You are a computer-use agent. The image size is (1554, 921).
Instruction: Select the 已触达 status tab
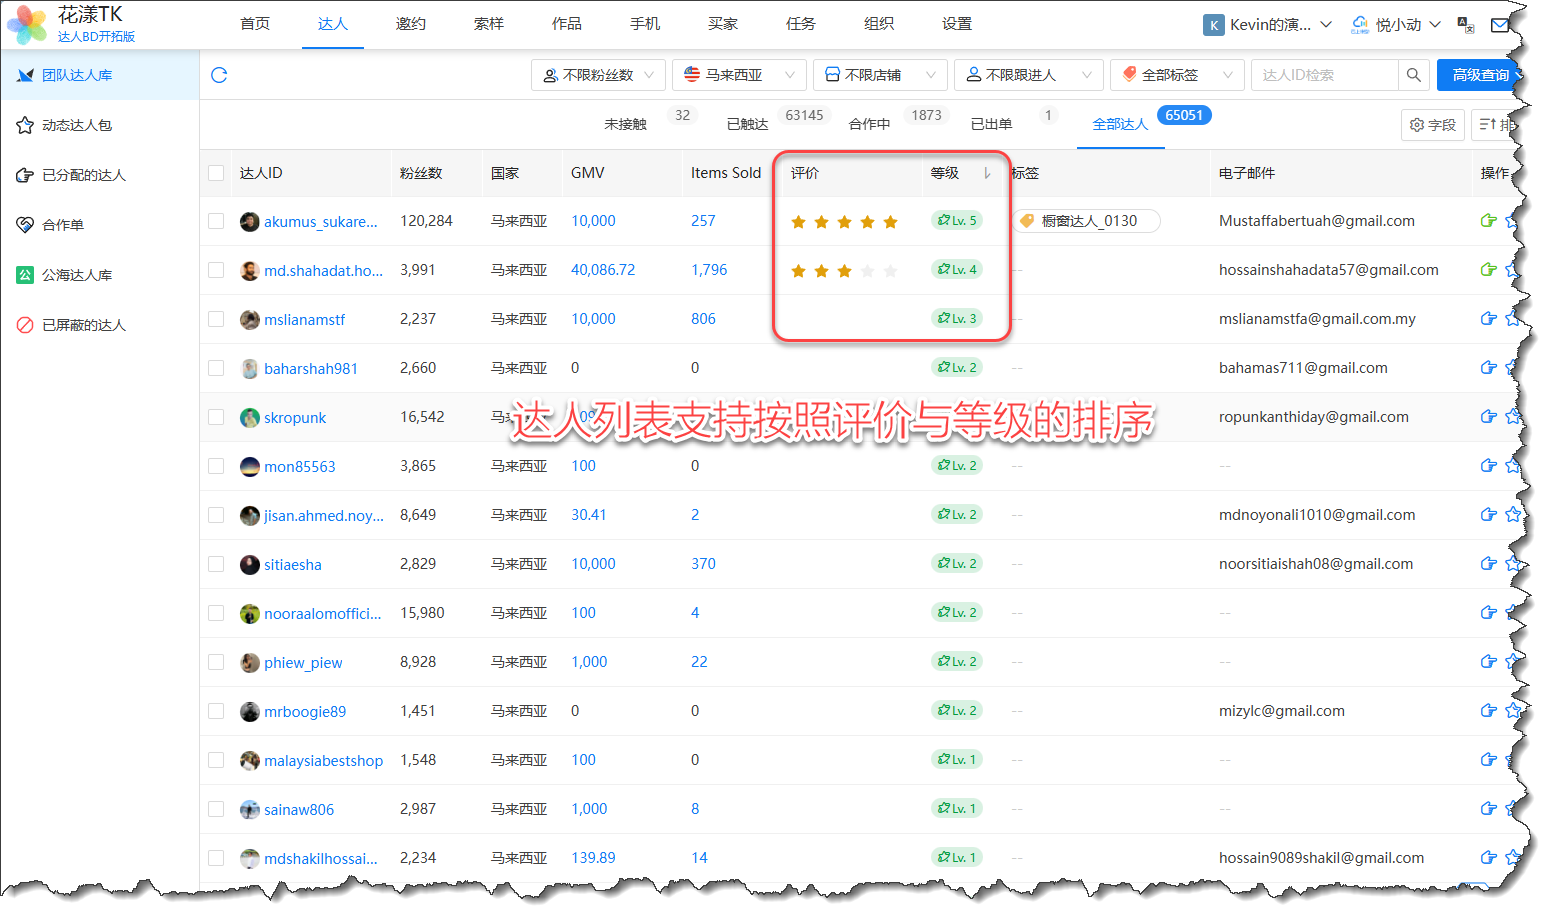[747, 124]
